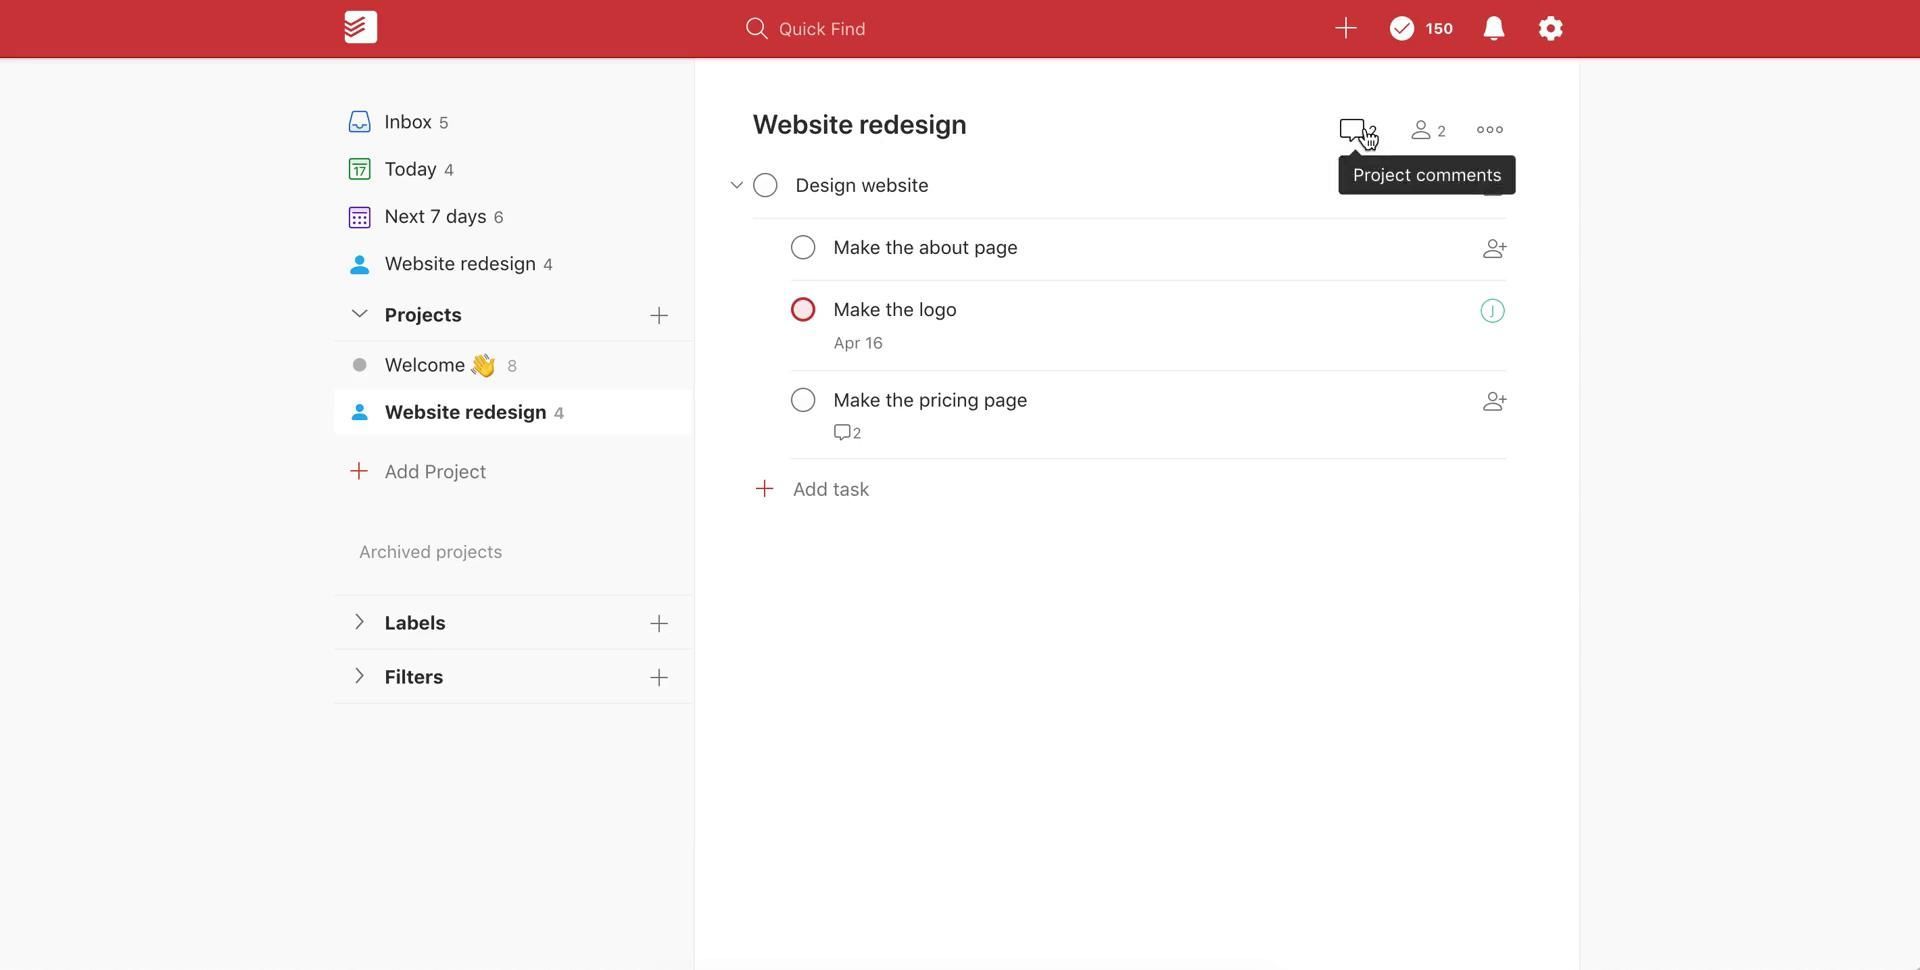Check off 'Make the pricing page'
The width and height of the screenshot is (1920, 970).
click(803, 401)
